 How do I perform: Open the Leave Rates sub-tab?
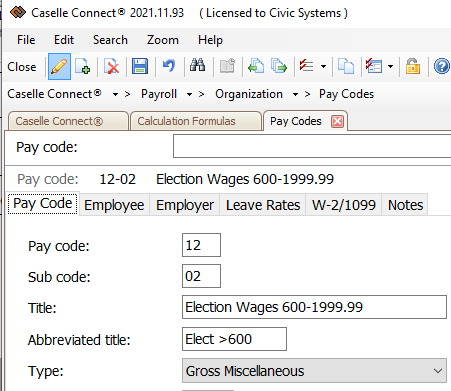click(x=263, y=205)
